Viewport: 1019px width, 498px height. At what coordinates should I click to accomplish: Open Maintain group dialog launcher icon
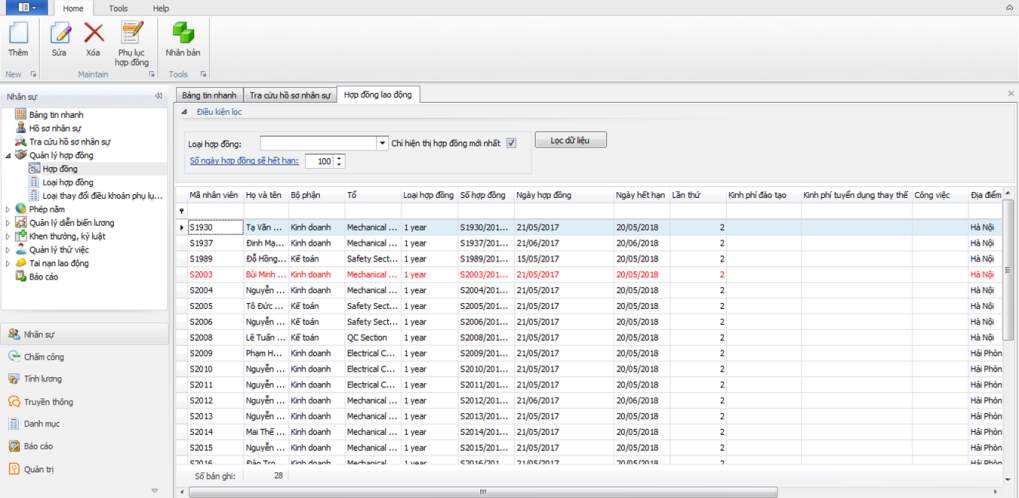tap(151, 75)
